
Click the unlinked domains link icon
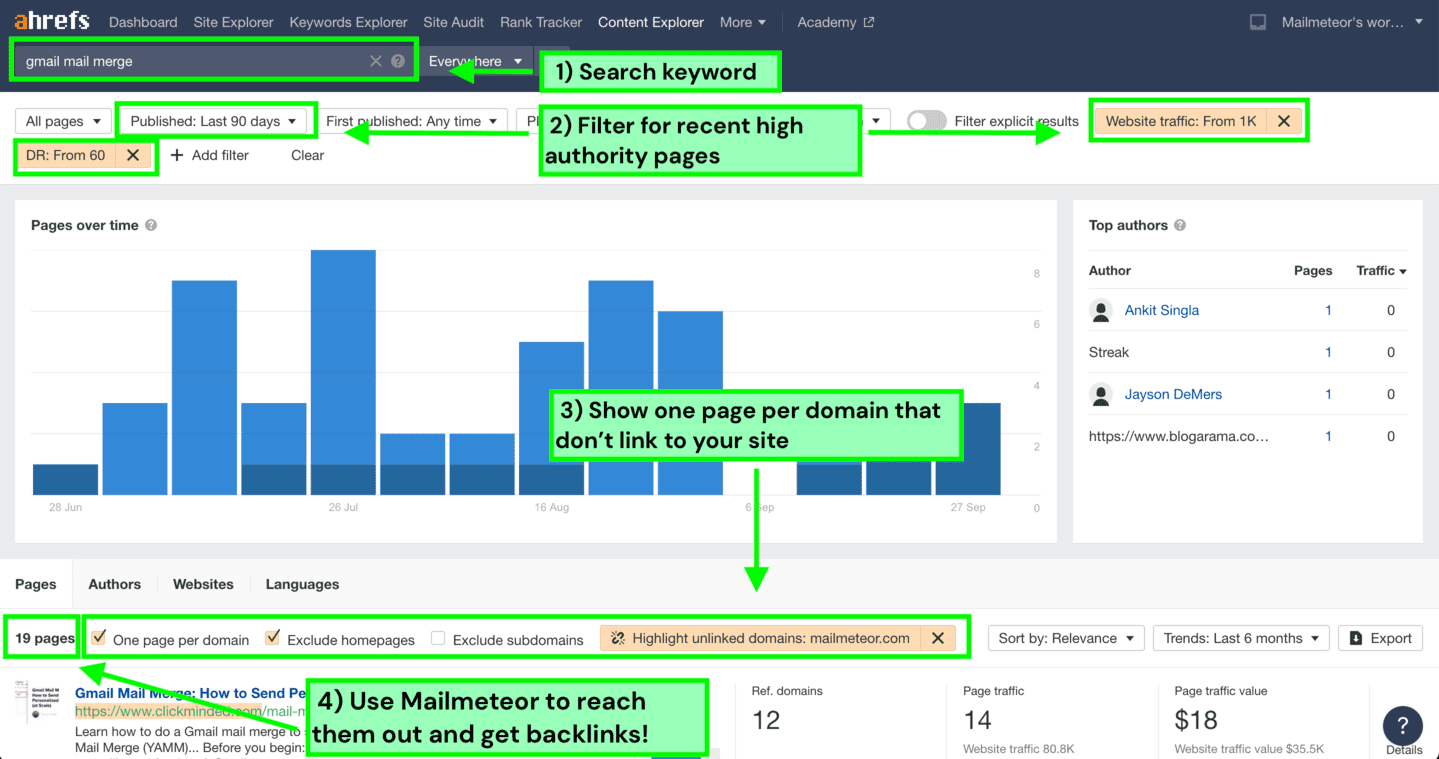coord(618,638)
